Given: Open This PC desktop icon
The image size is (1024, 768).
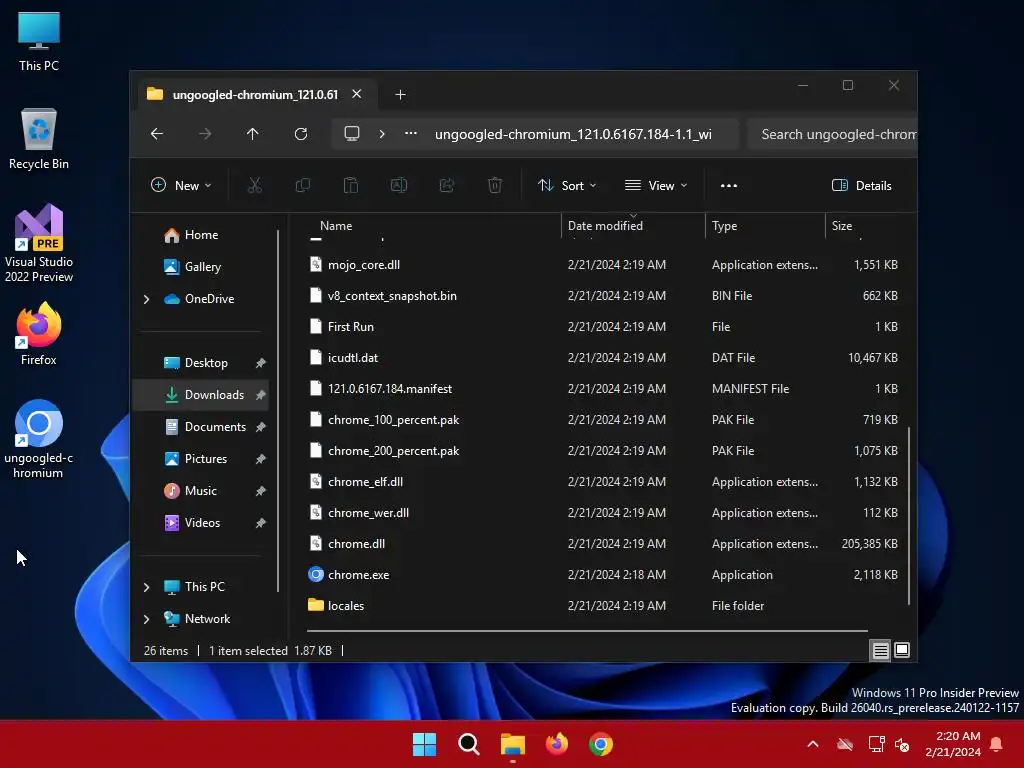Looking at the screenshot, I should pos(39,42).
